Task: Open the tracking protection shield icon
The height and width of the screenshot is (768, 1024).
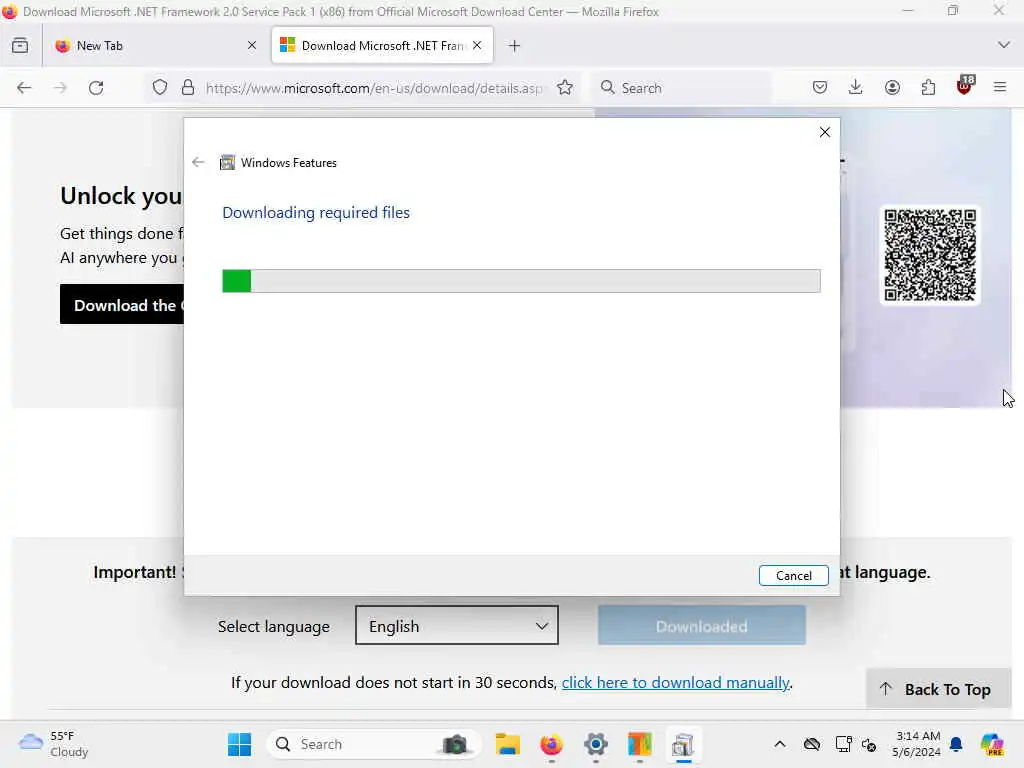Action: click(160, 88)
